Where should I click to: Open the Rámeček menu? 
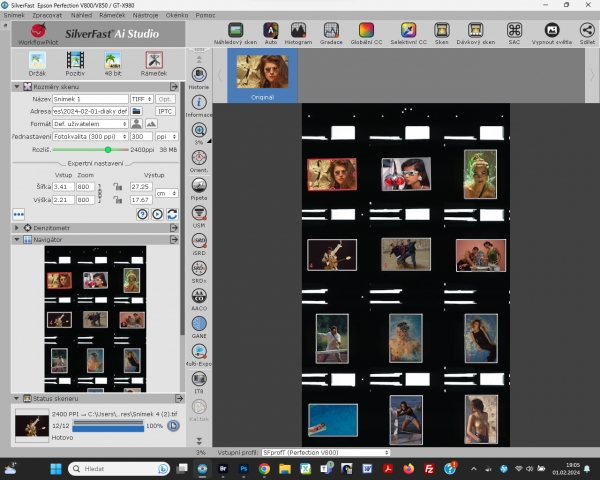[x=112, y=15]
